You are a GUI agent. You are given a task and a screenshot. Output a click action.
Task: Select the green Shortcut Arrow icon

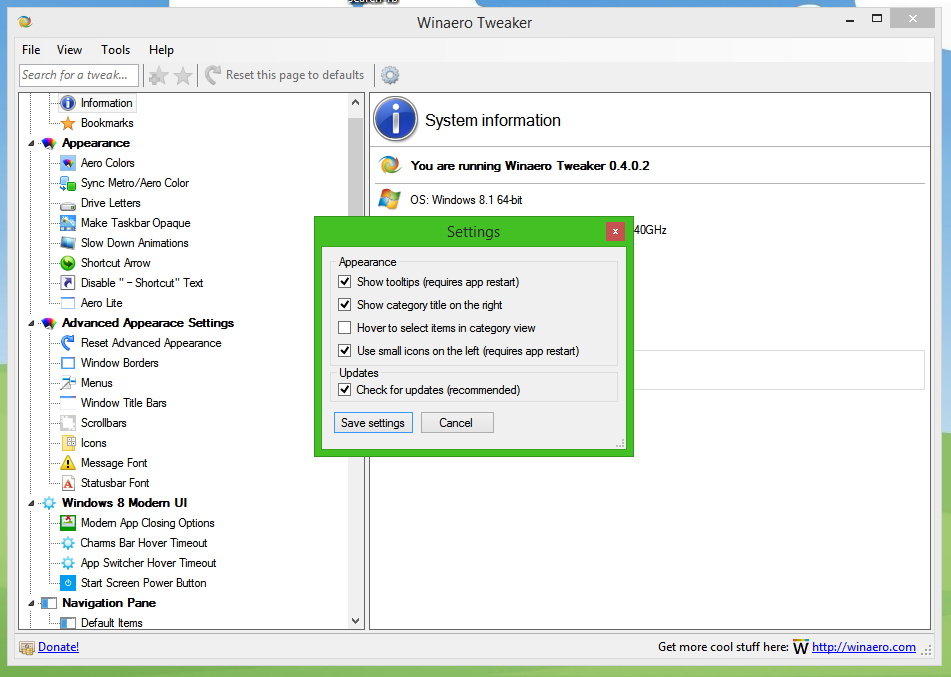pos(68,263)
